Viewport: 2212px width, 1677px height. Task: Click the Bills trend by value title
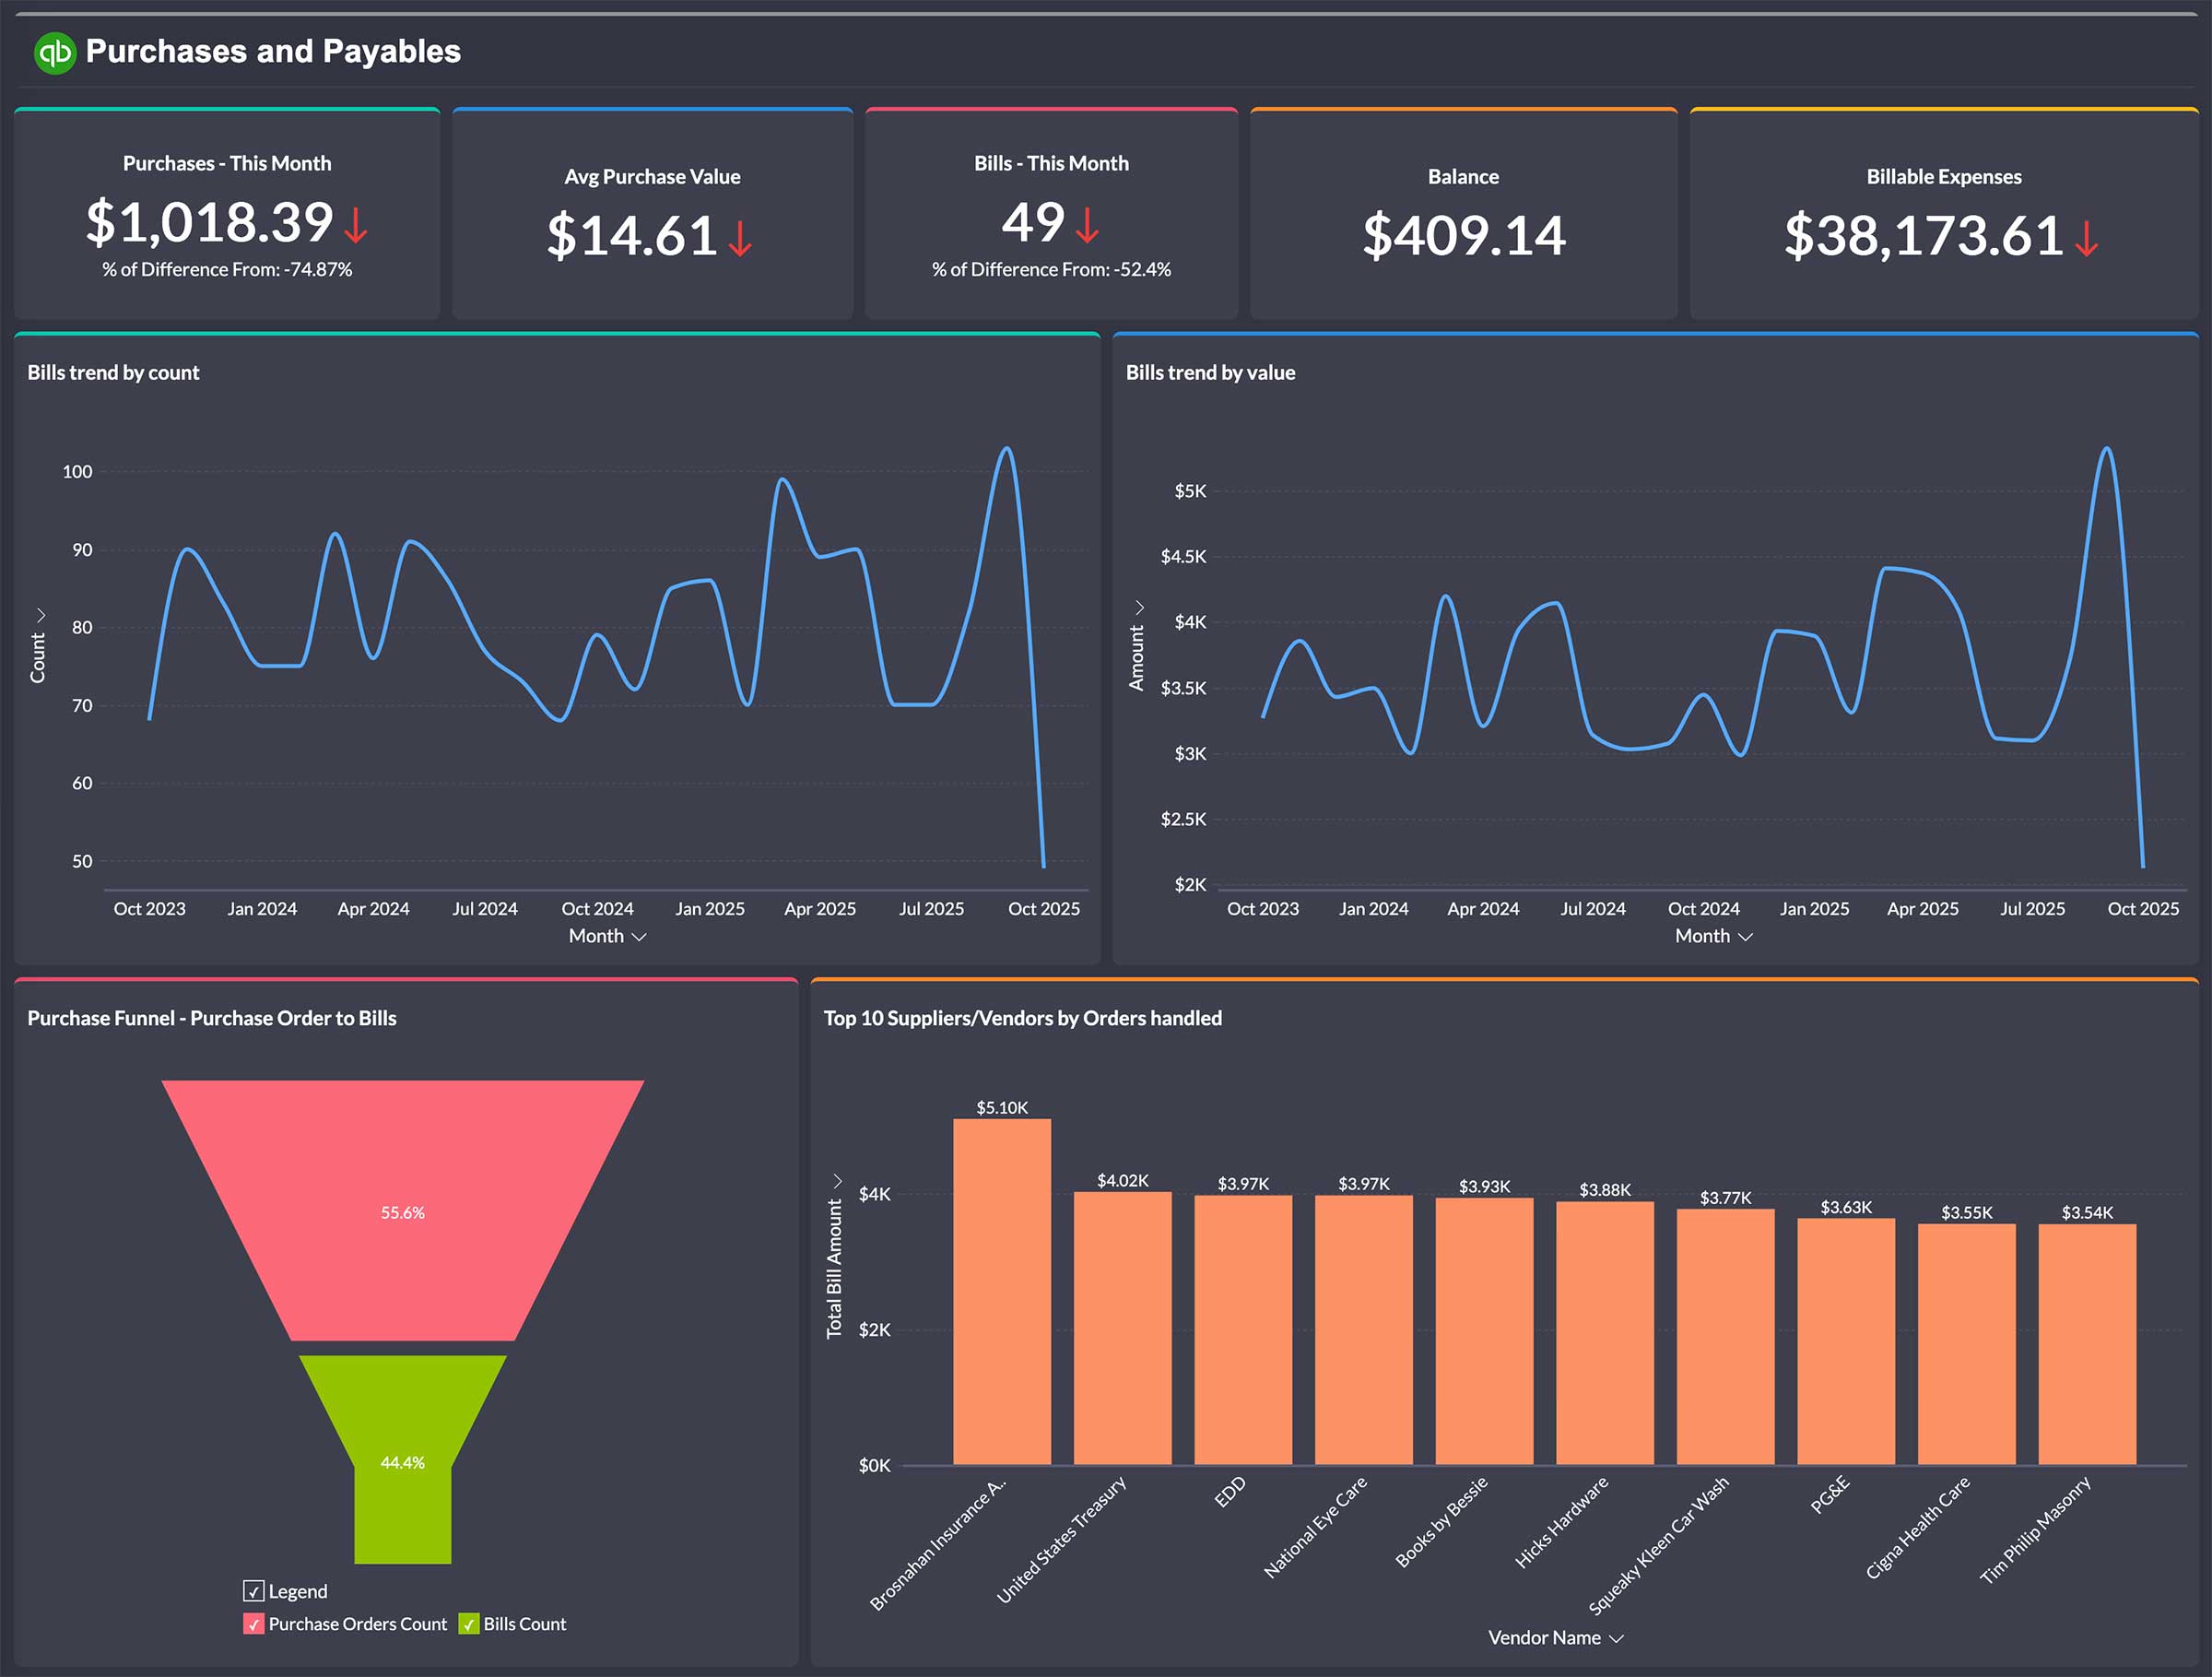pyautogui.click(x=1210, y=372)
